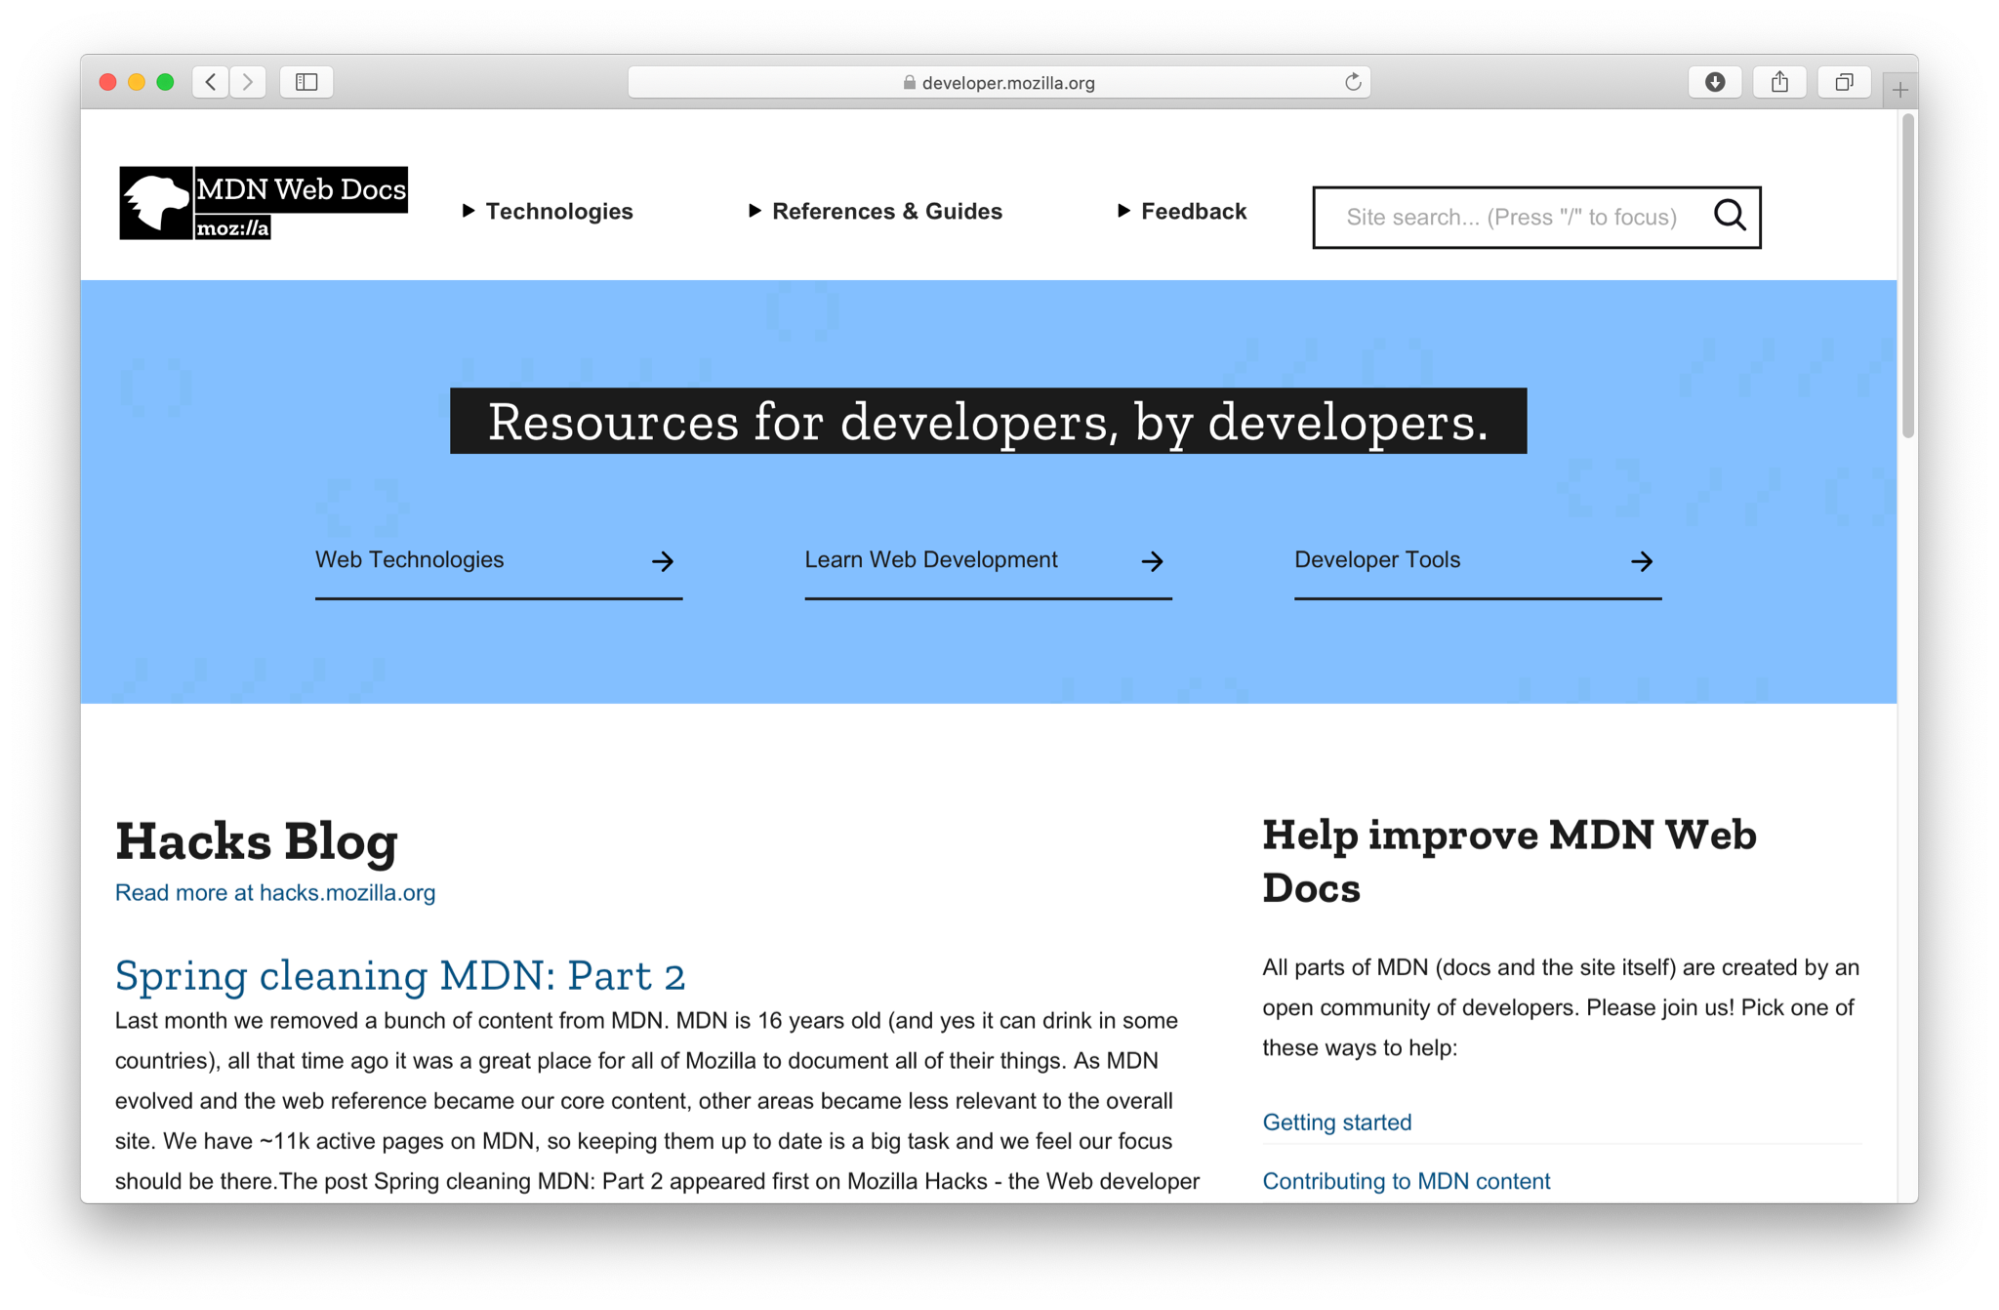Expand the Technologies menu

coord(548,211)
